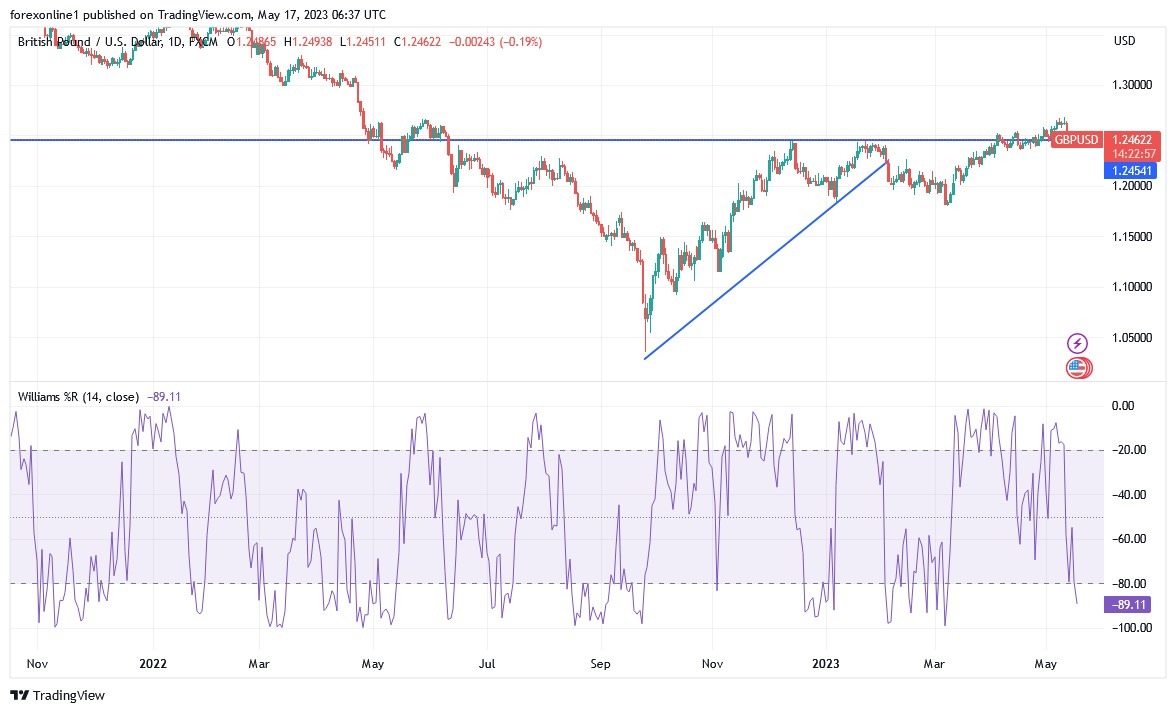Click the USD label atop the price scale

1122,41
